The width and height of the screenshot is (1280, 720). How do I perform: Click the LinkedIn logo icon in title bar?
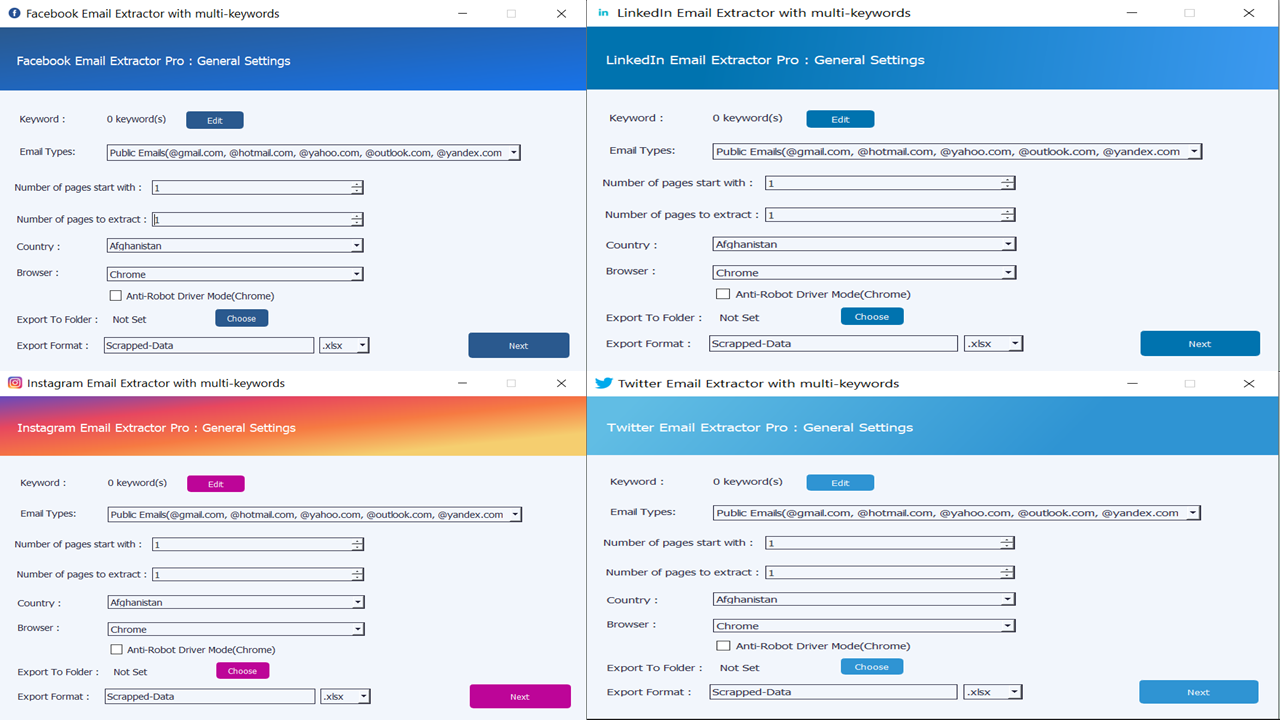603,13
